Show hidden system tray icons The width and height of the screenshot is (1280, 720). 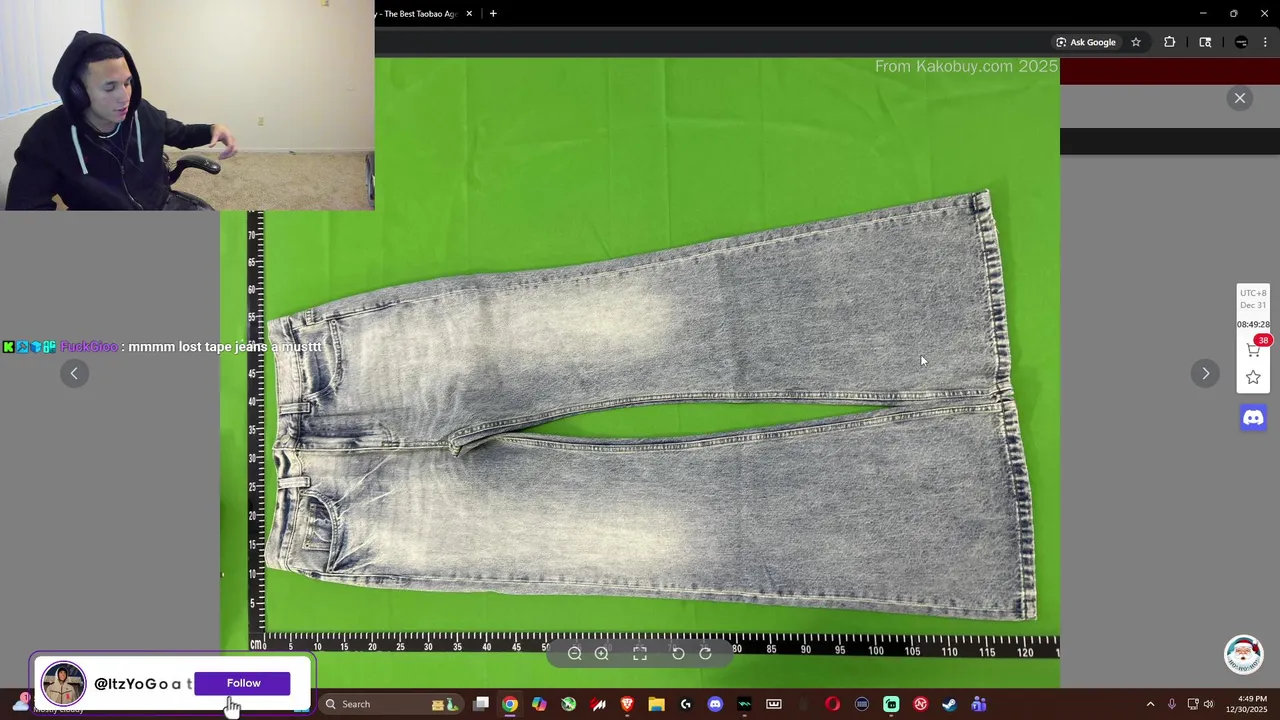point(1150,704)
